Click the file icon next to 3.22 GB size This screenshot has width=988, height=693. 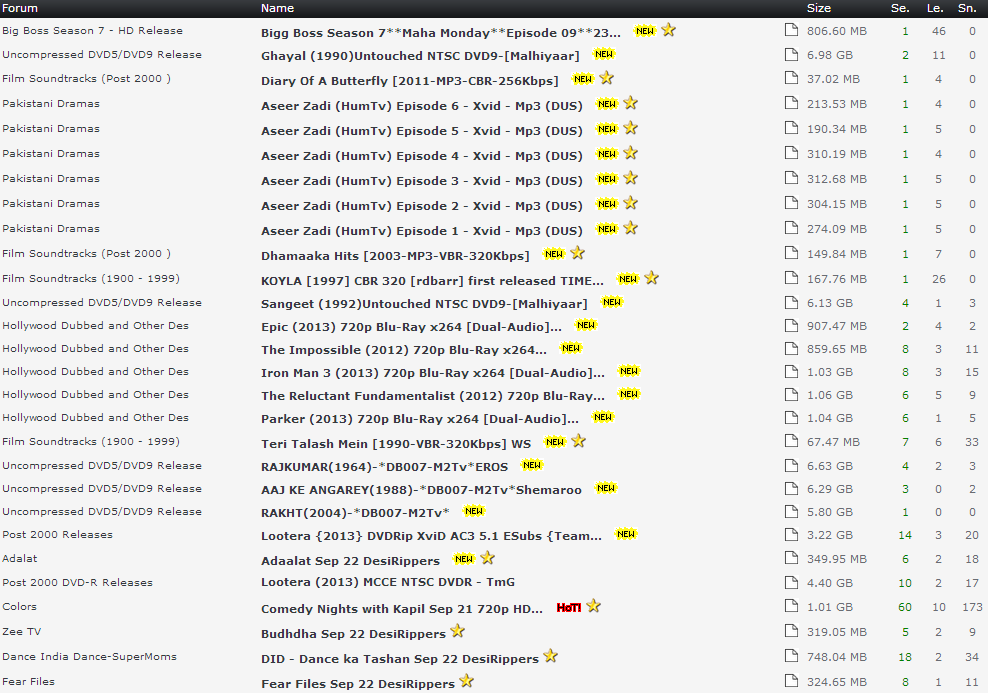(791, 534)
